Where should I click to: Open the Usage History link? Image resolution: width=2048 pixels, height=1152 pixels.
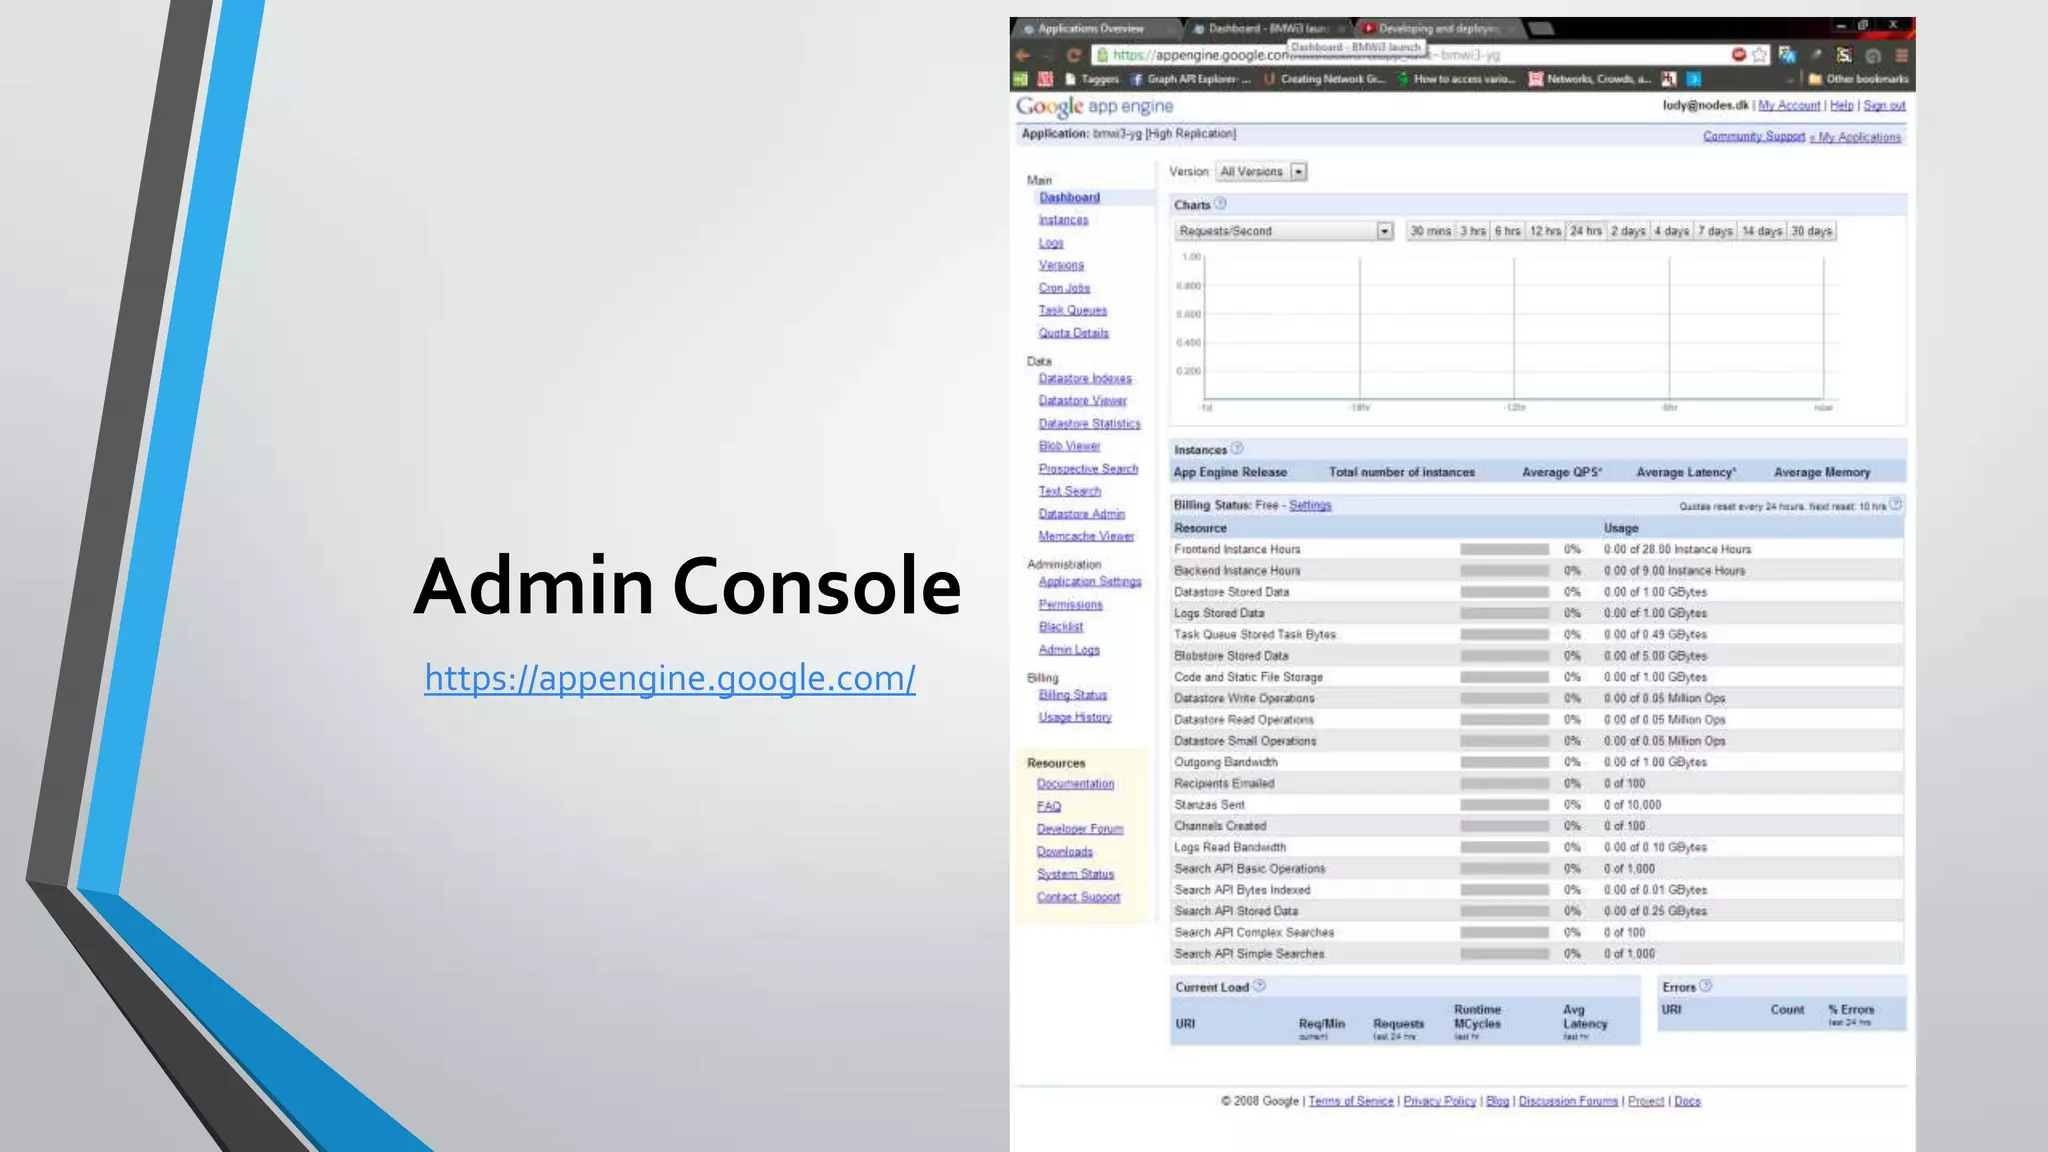pos(1075,717)
